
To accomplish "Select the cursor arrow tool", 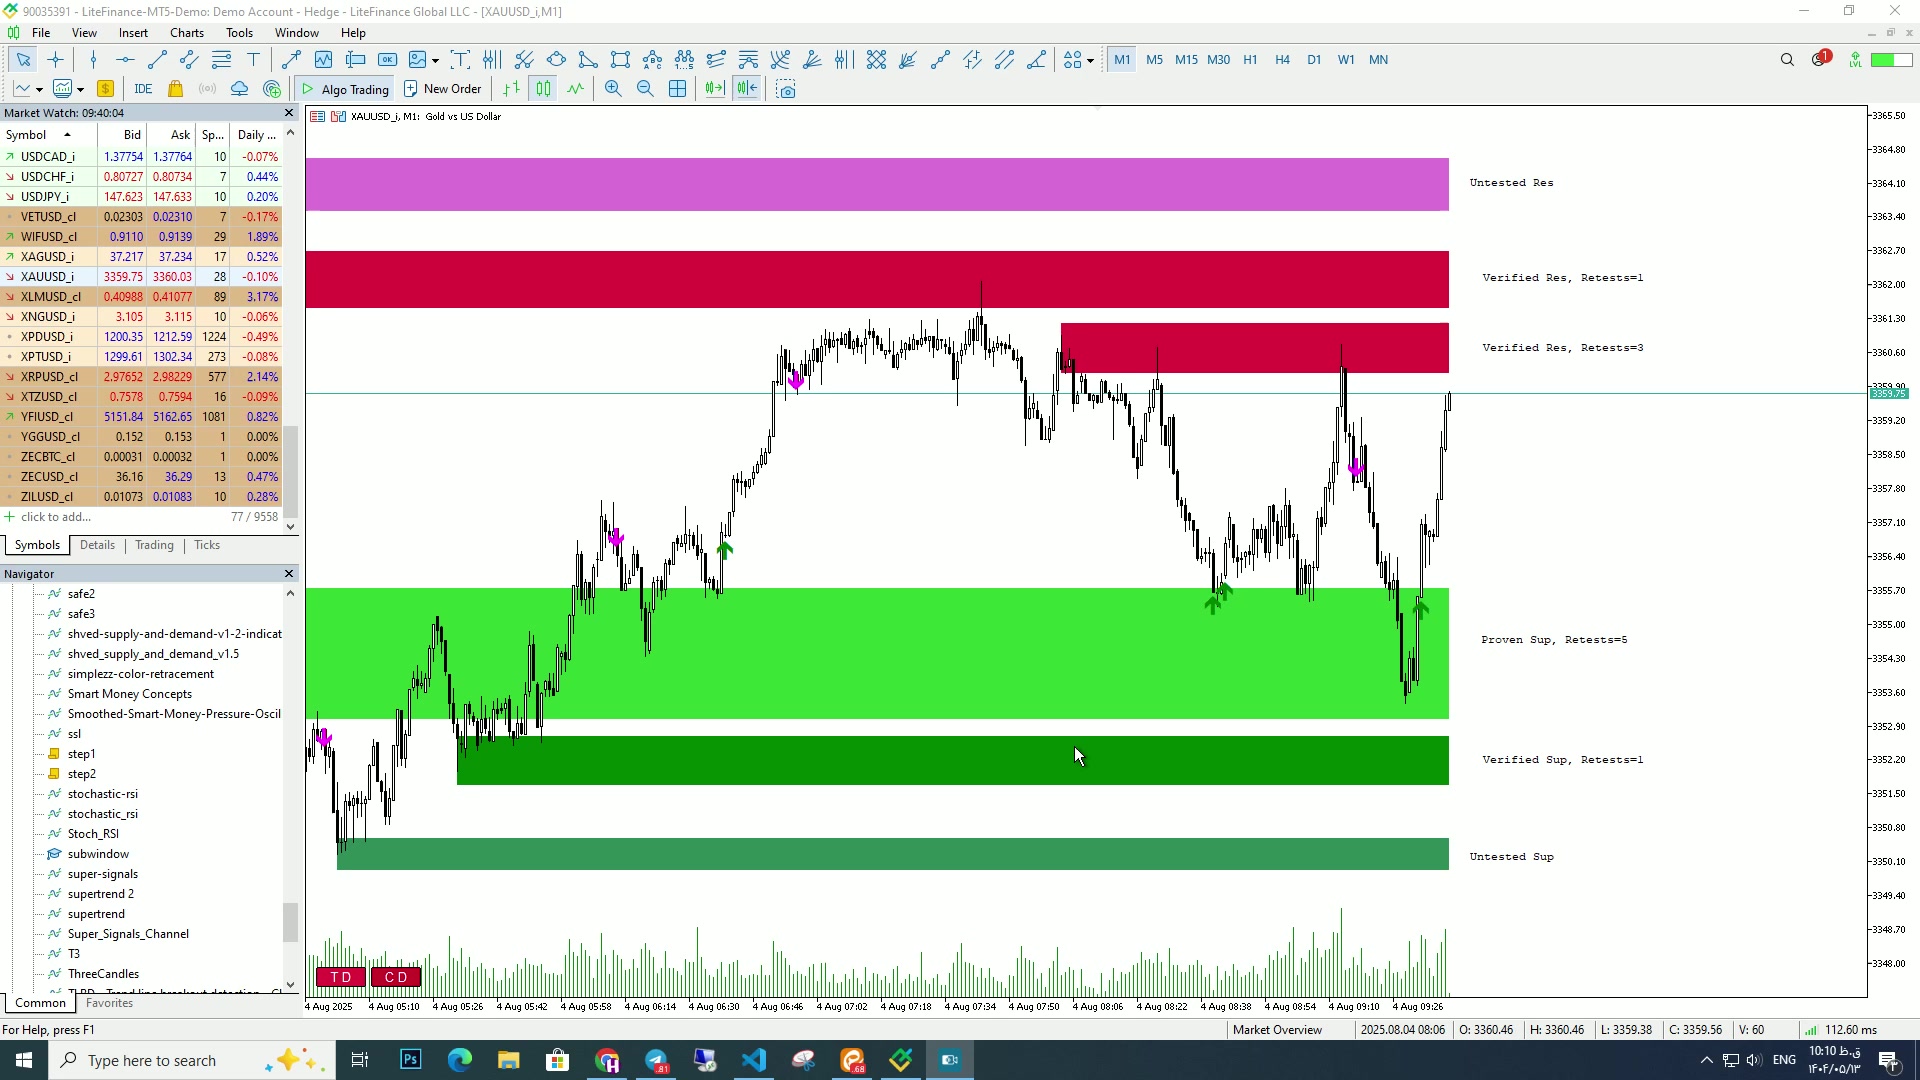I will 23,60.
